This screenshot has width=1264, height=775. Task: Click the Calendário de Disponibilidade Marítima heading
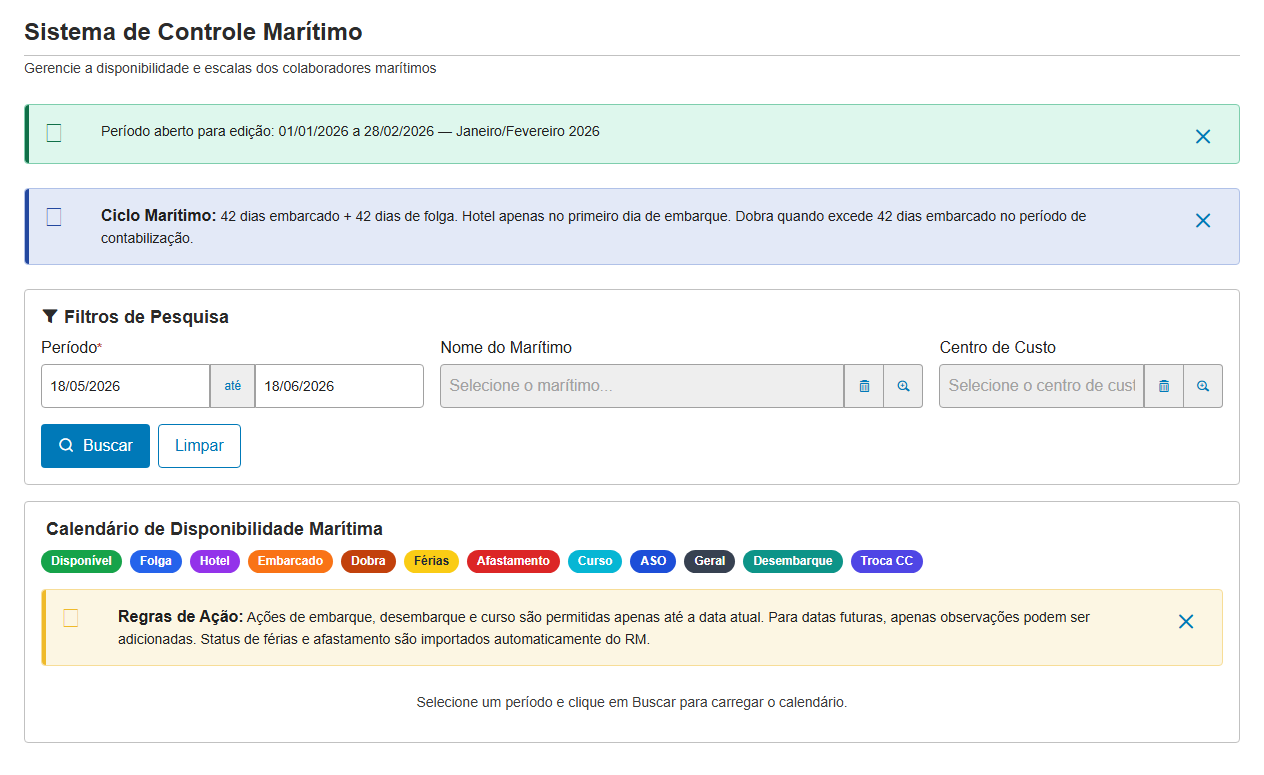coord(214,529)
